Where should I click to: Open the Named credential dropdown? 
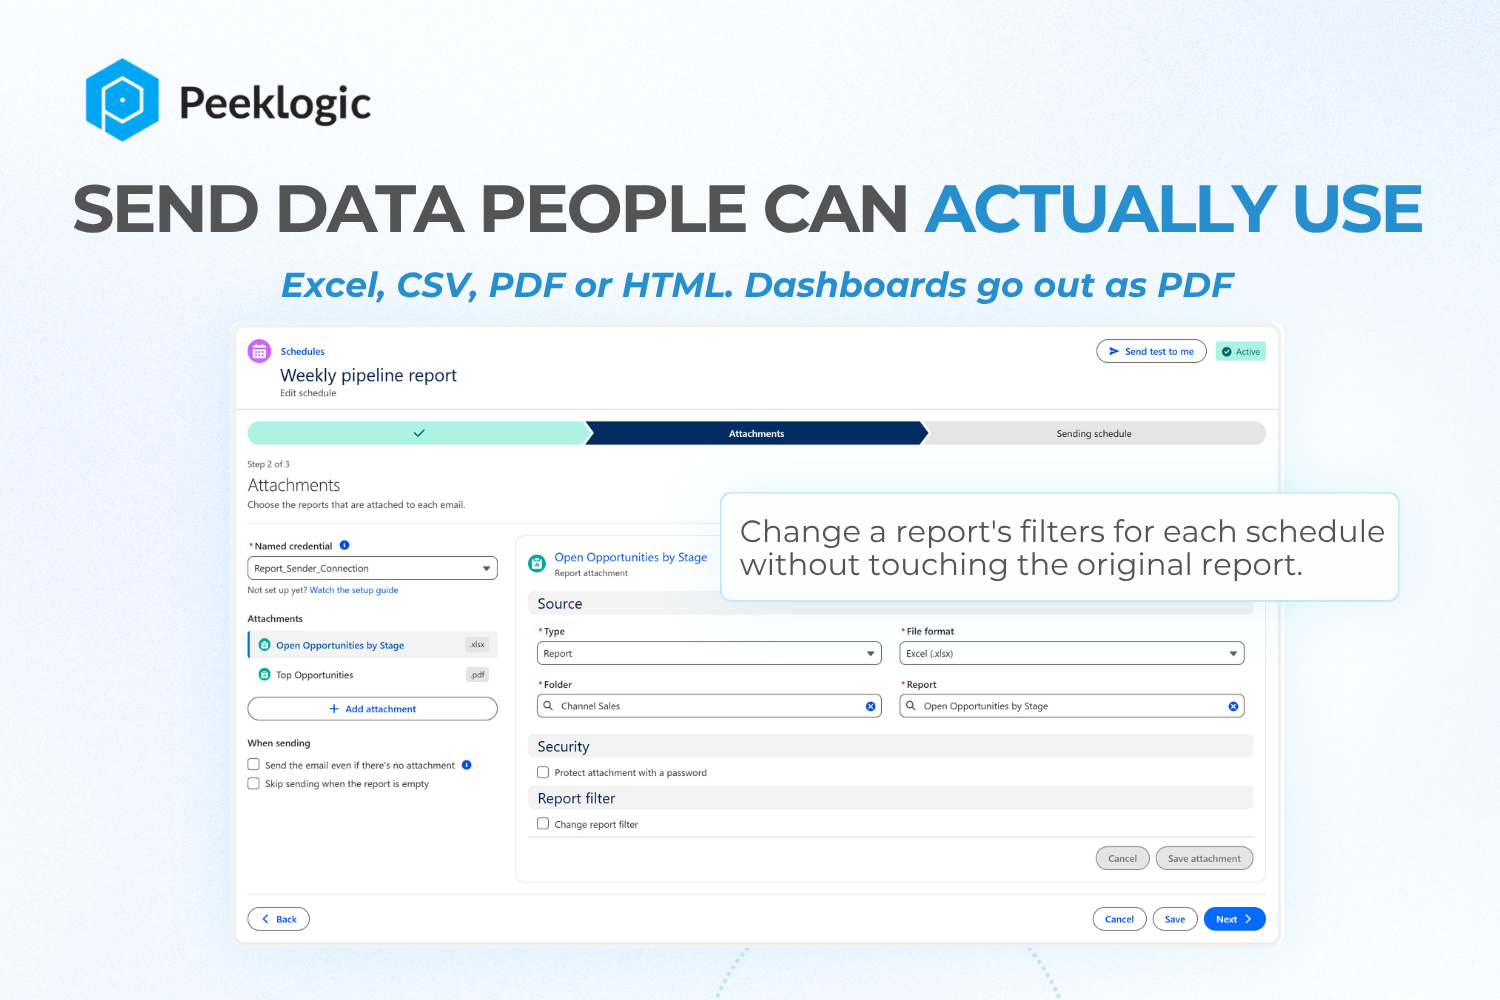tap(372, 568)
